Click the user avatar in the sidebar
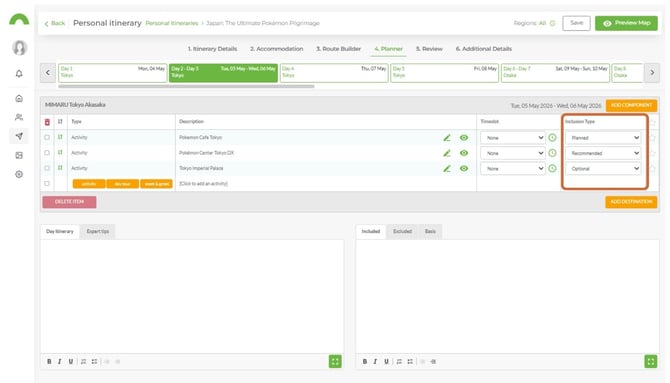 tap(19, 47)
